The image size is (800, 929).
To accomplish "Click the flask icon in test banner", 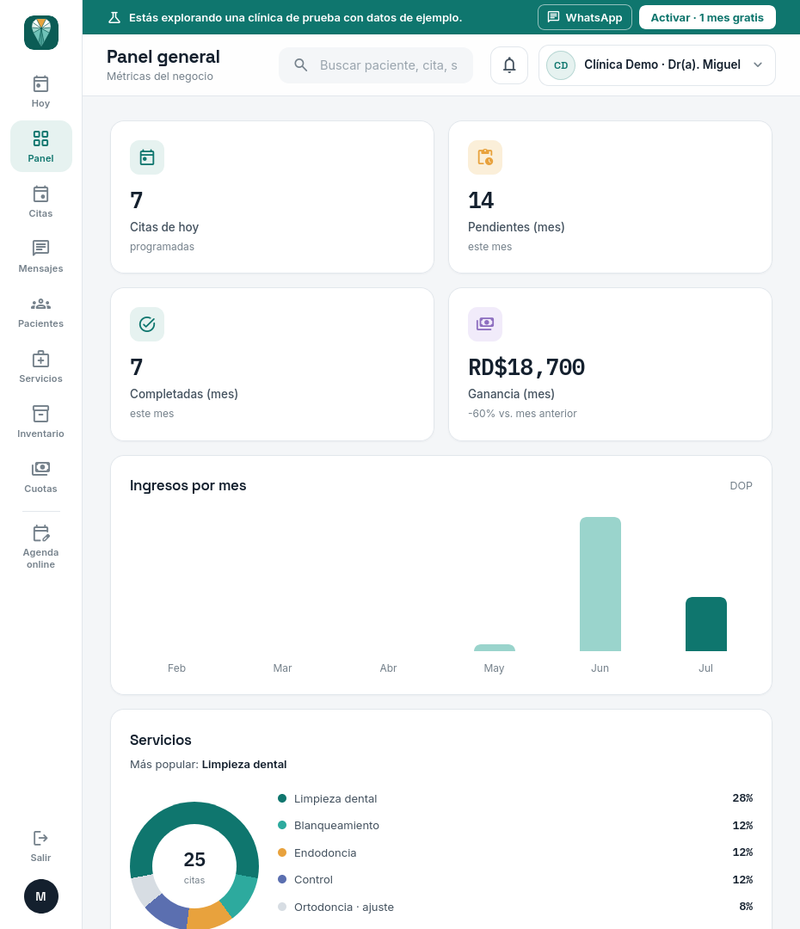I will [x=114, y=18].
